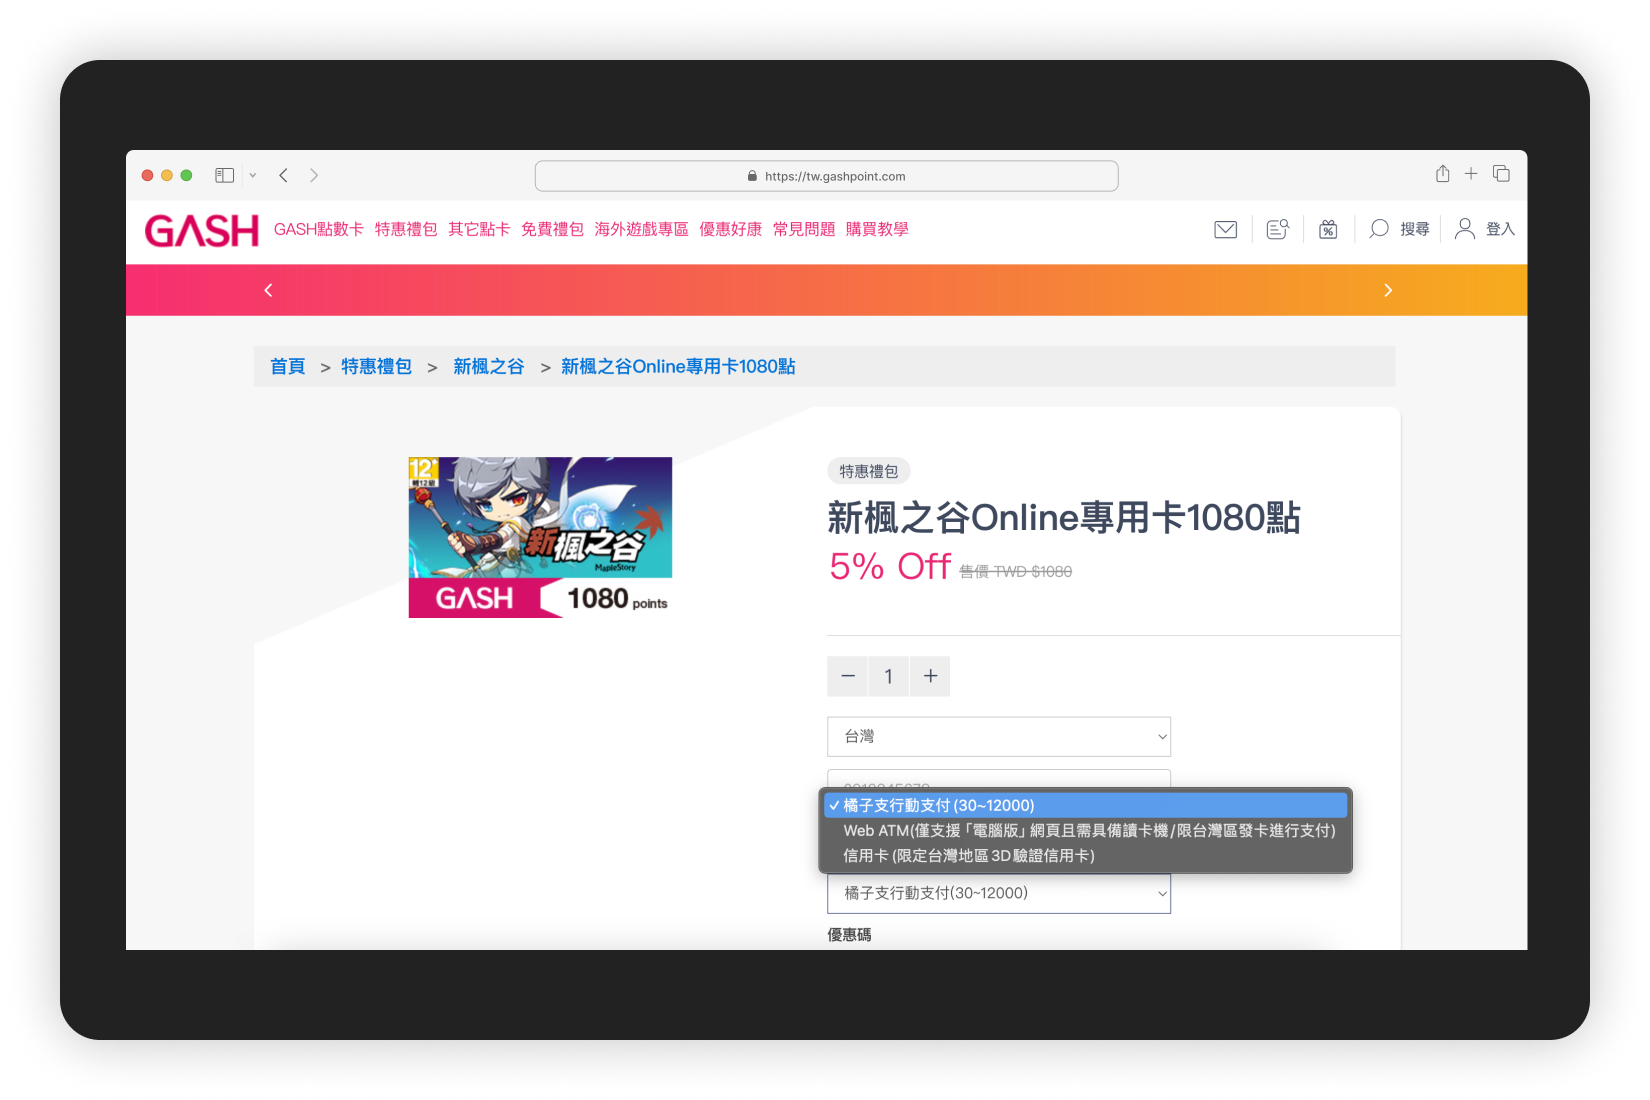
Task: Open 新楓之谷Online專用卡1080點 breadcrumb link
Action: pos(678,367)
